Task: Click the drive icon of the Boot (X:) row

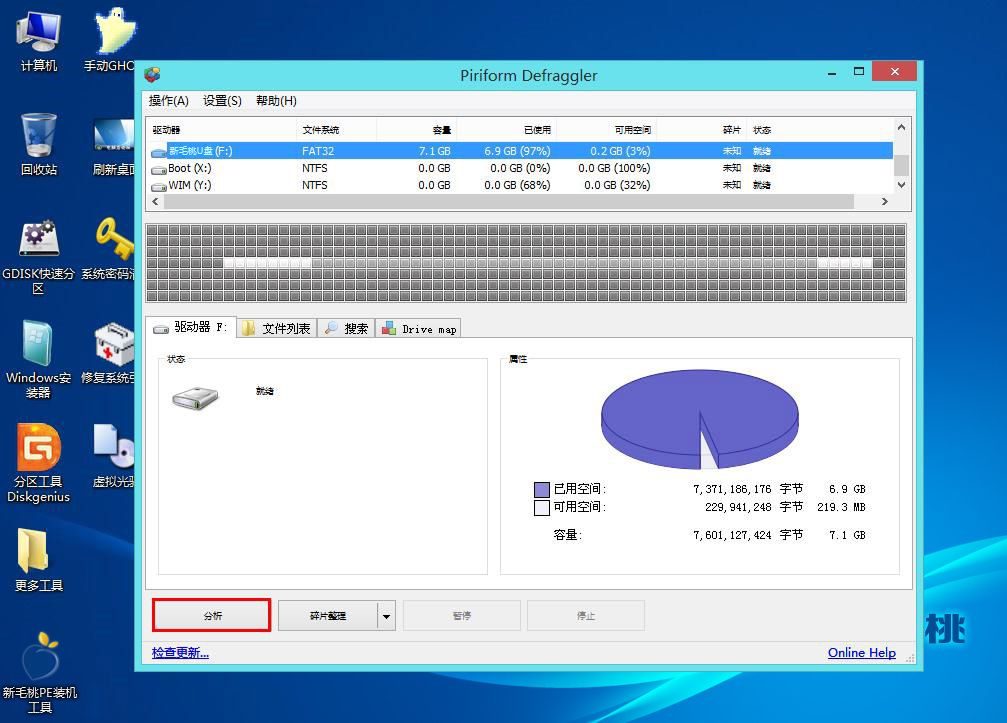Action: point(158,170)
